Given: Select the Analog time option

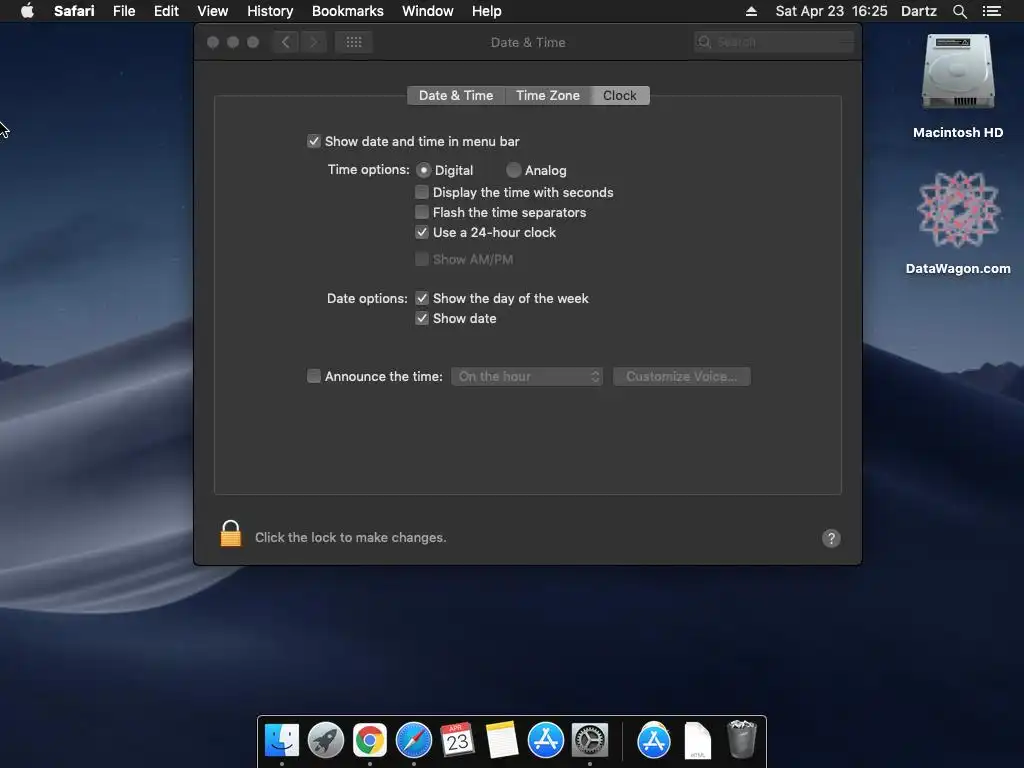Looking at the screenshot, I should 513,170.
